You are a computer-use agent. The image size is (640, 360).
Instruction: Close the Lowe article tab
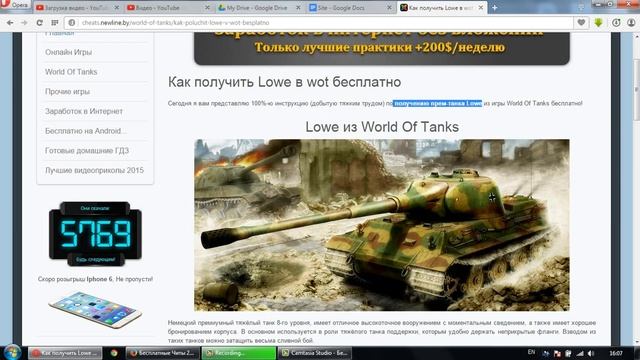click(x=481, y=8)
